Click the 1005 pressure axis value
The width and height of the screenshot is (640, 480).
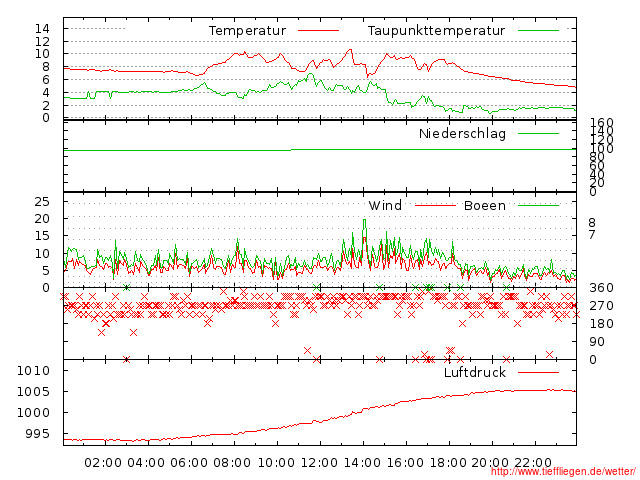[x=33, y=392]
